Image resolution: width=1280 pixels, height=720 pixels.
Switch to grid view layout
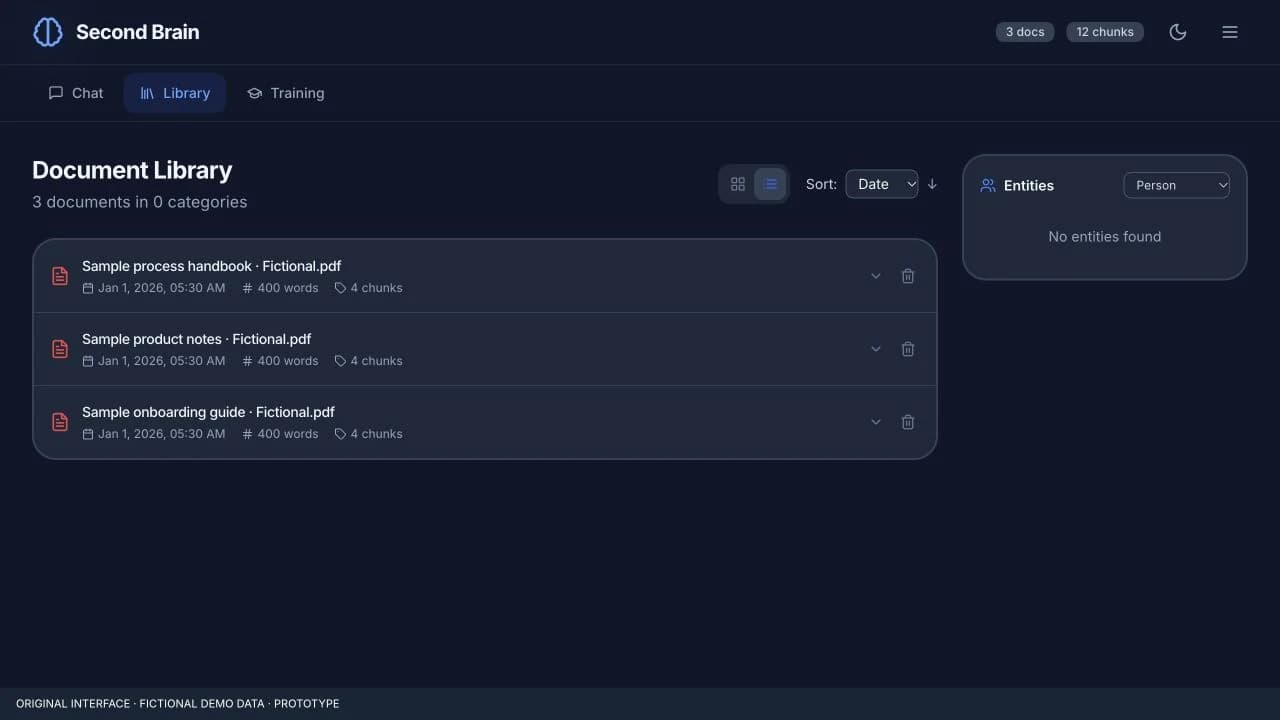tap(738, 184)
